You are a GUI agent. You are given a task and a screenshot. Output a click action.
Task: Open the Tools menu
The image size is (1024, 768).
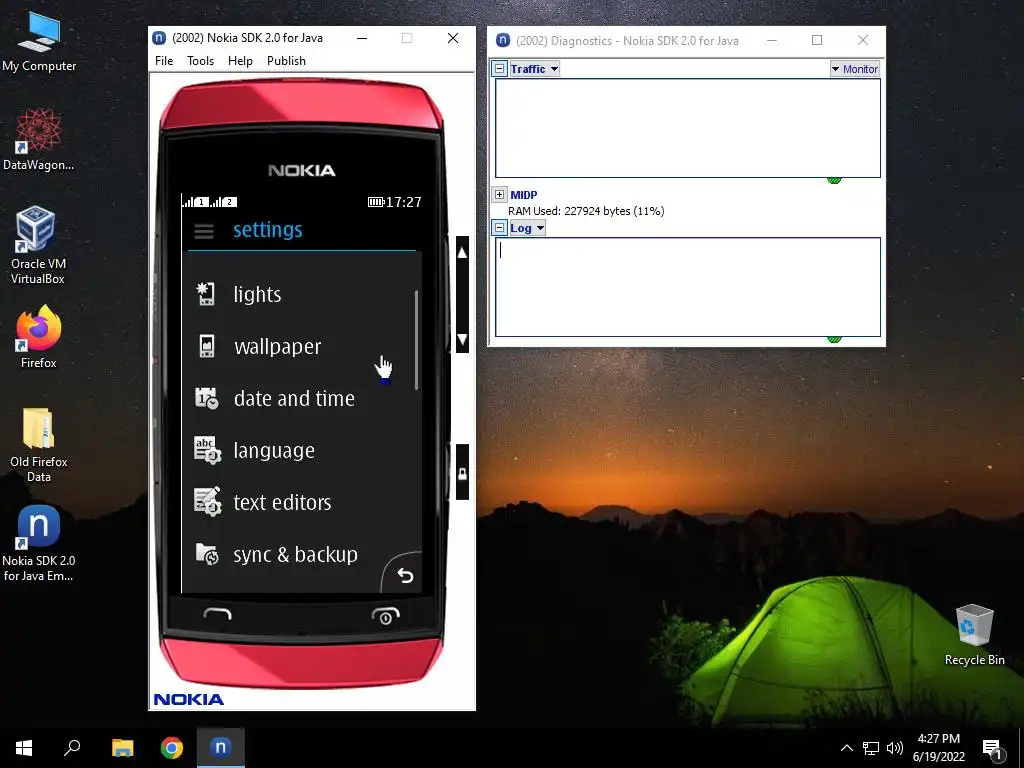coord(200,61)
